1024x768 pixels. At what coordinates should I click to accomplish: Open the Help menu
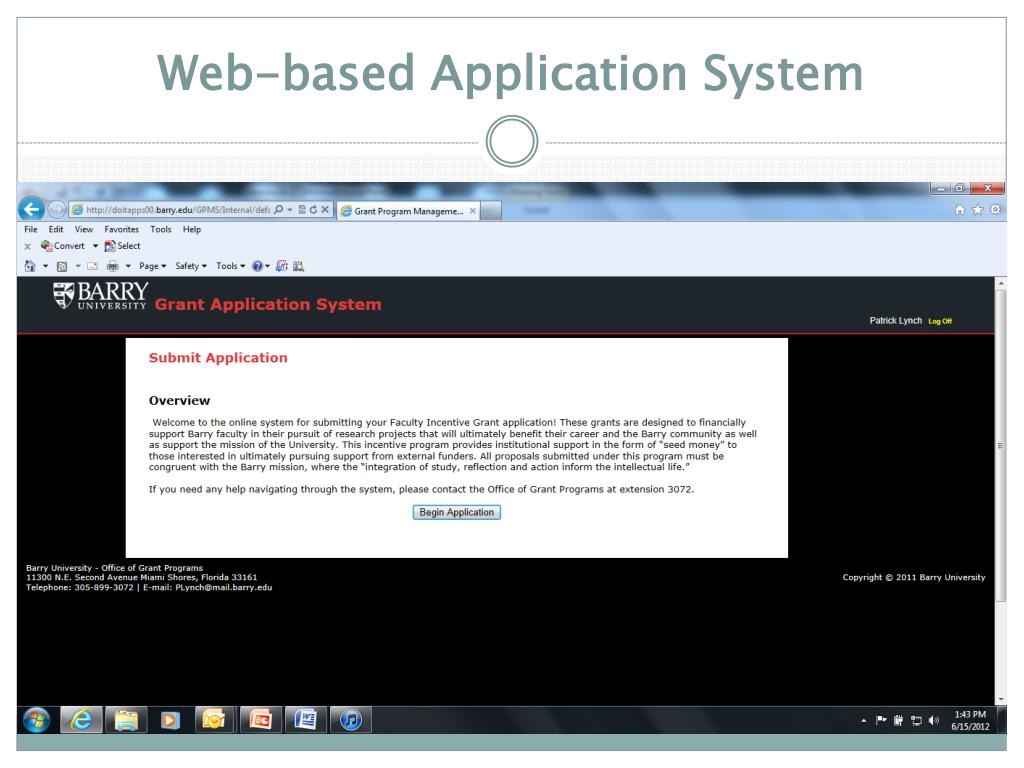[x=192, y=229]
